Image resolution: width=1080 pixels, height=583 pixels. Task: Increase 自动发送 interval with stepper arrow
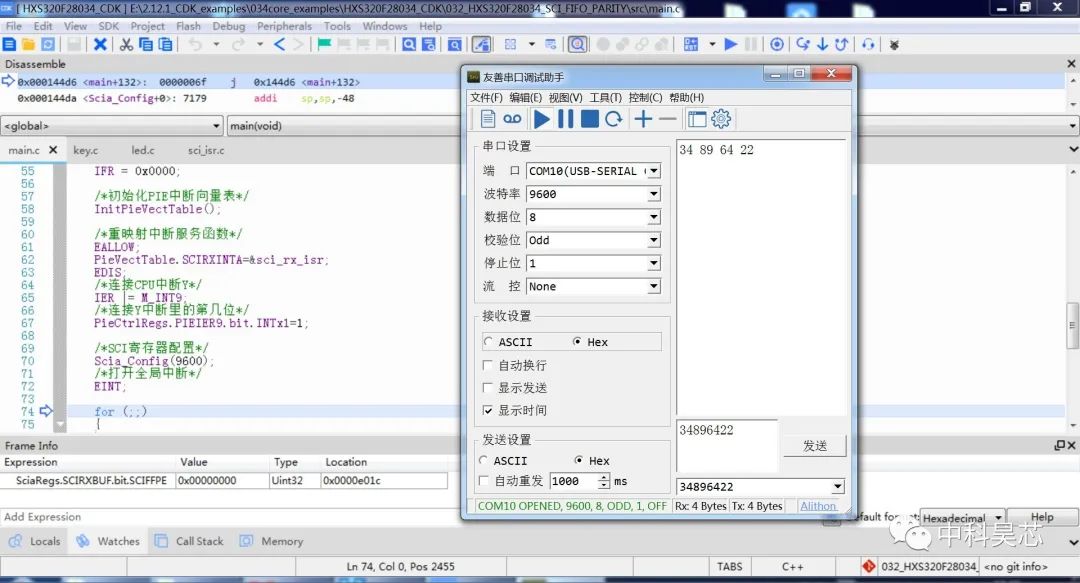[606, 477]
